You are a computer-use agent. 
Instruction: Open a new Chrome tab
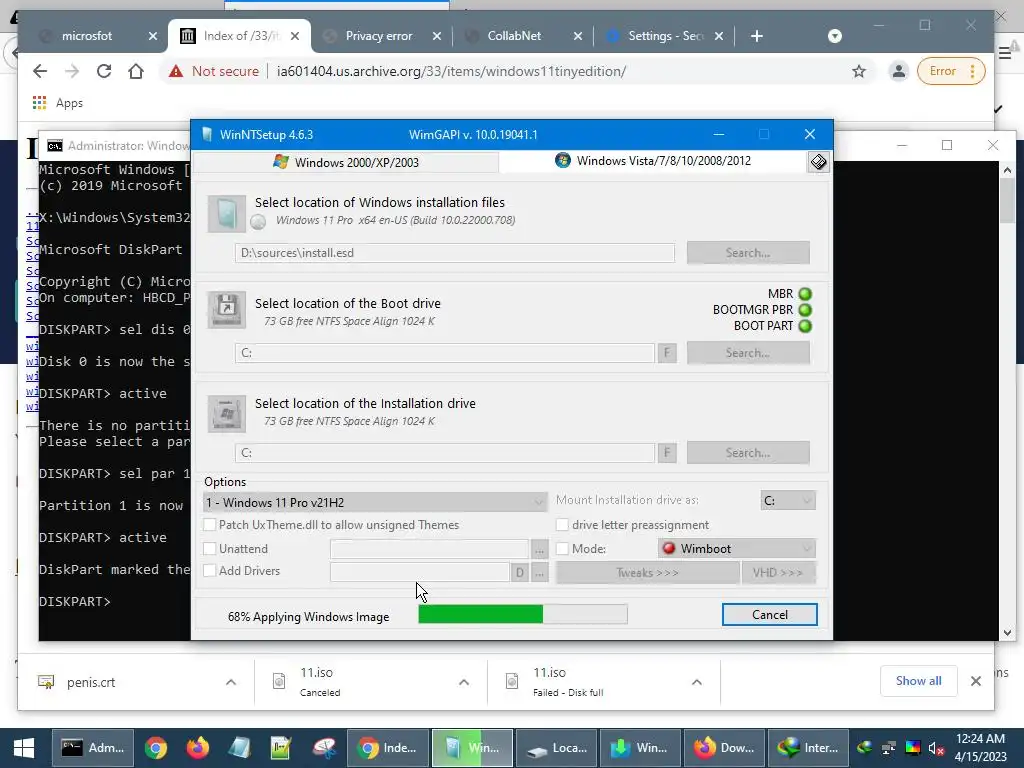pyautogui.click(x=757, y=36)
